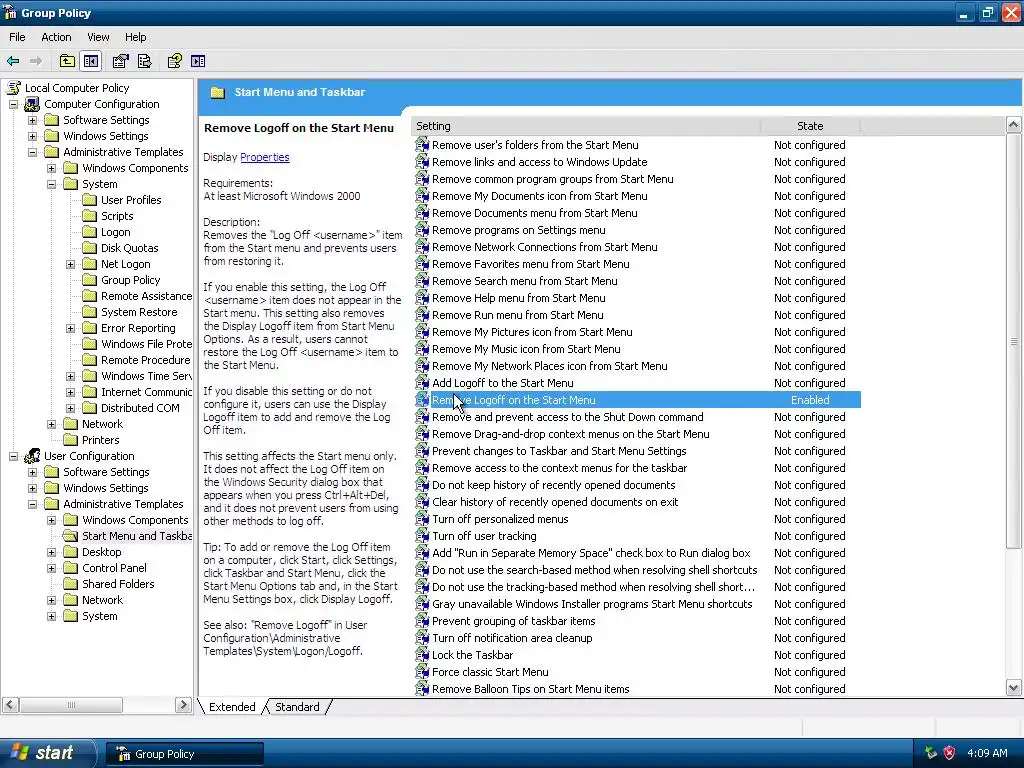This screenshot has width=1024, height=768.
Task: Select 'Remove links and access to Windows Update'
Action: [x=539, y=162]
